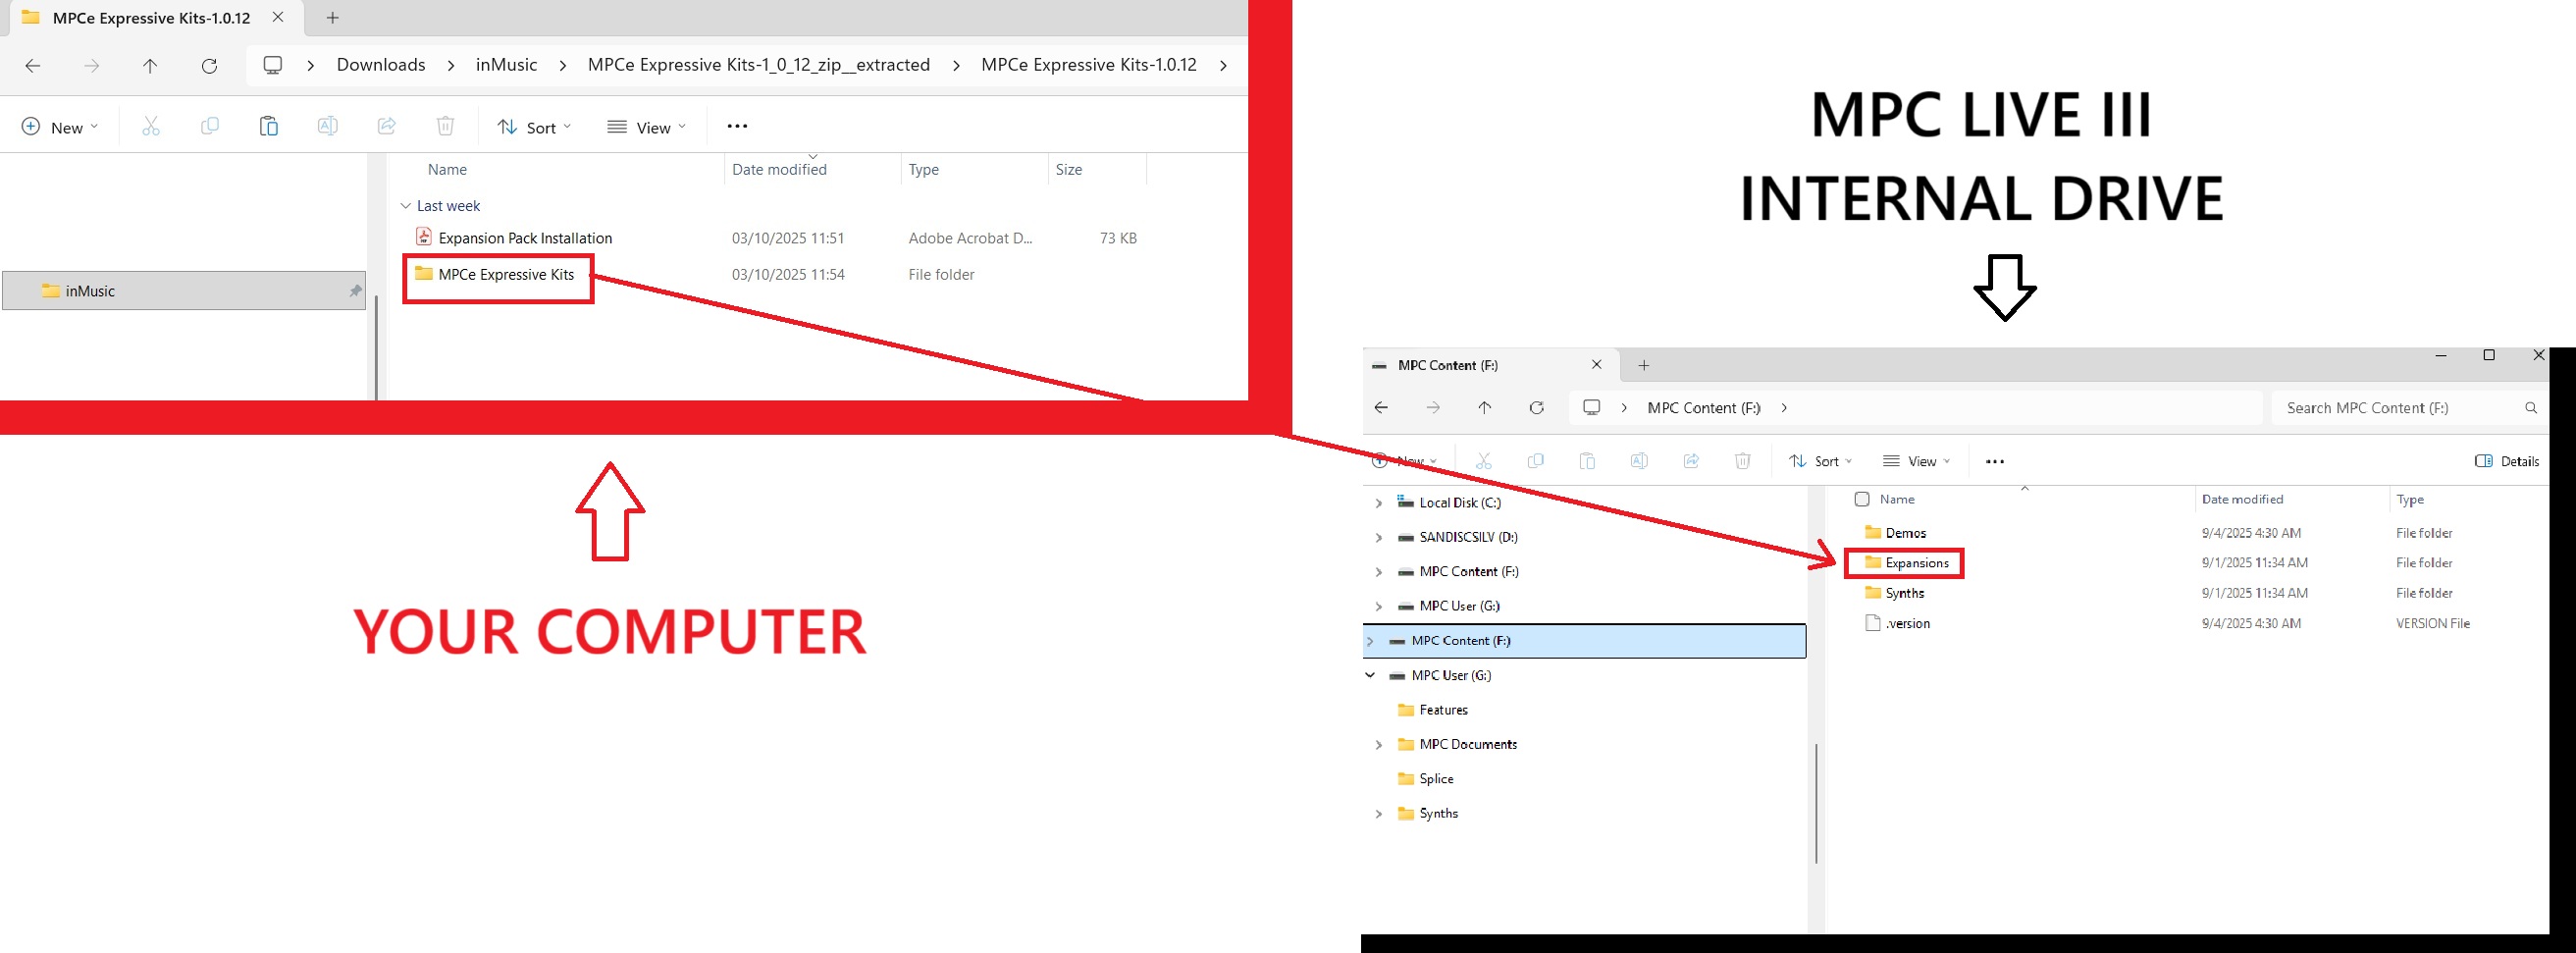Viewport: 2576px width, 953px height.
Task: Select the MPC Content (F:) tab
Action: [x=1490, y=365]
